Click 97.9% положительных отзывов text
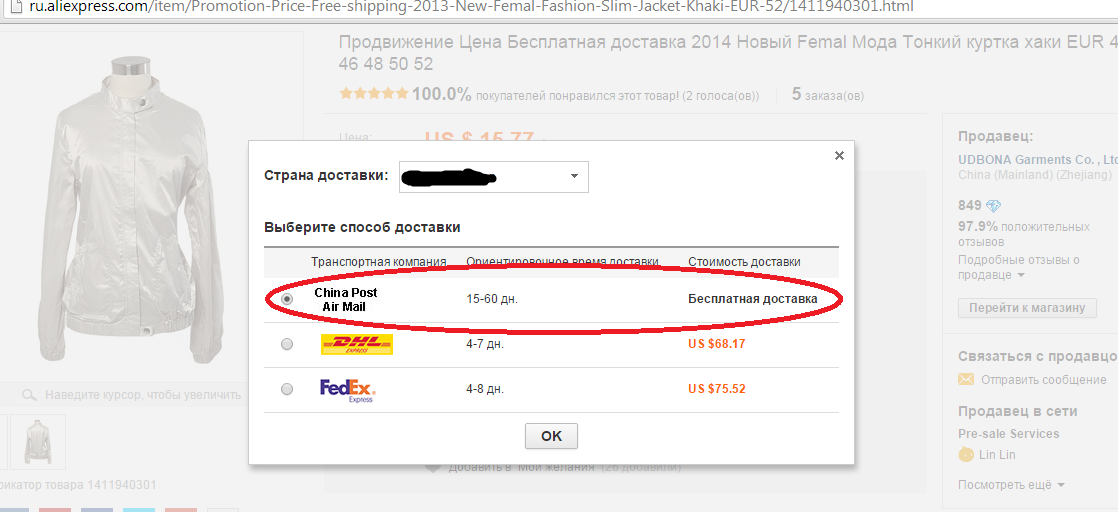1118x512 pixels. pos(1023,234)
